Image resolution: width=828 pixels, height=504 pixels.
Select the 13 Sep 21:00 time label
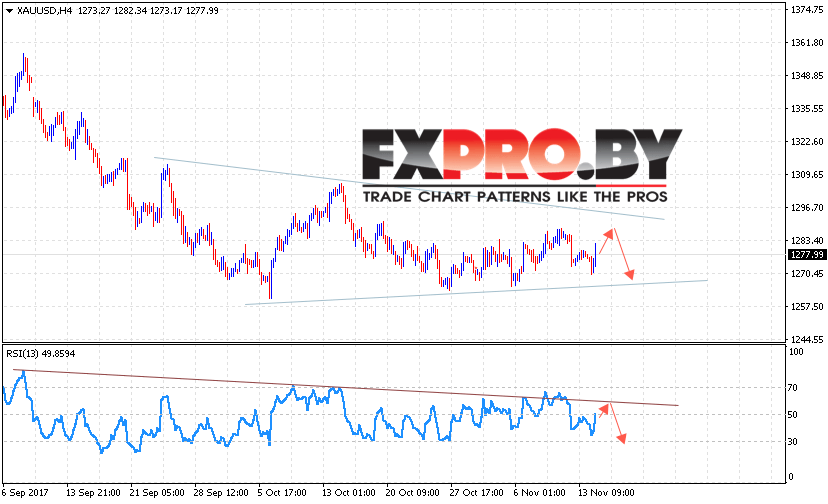coord(93,492)
